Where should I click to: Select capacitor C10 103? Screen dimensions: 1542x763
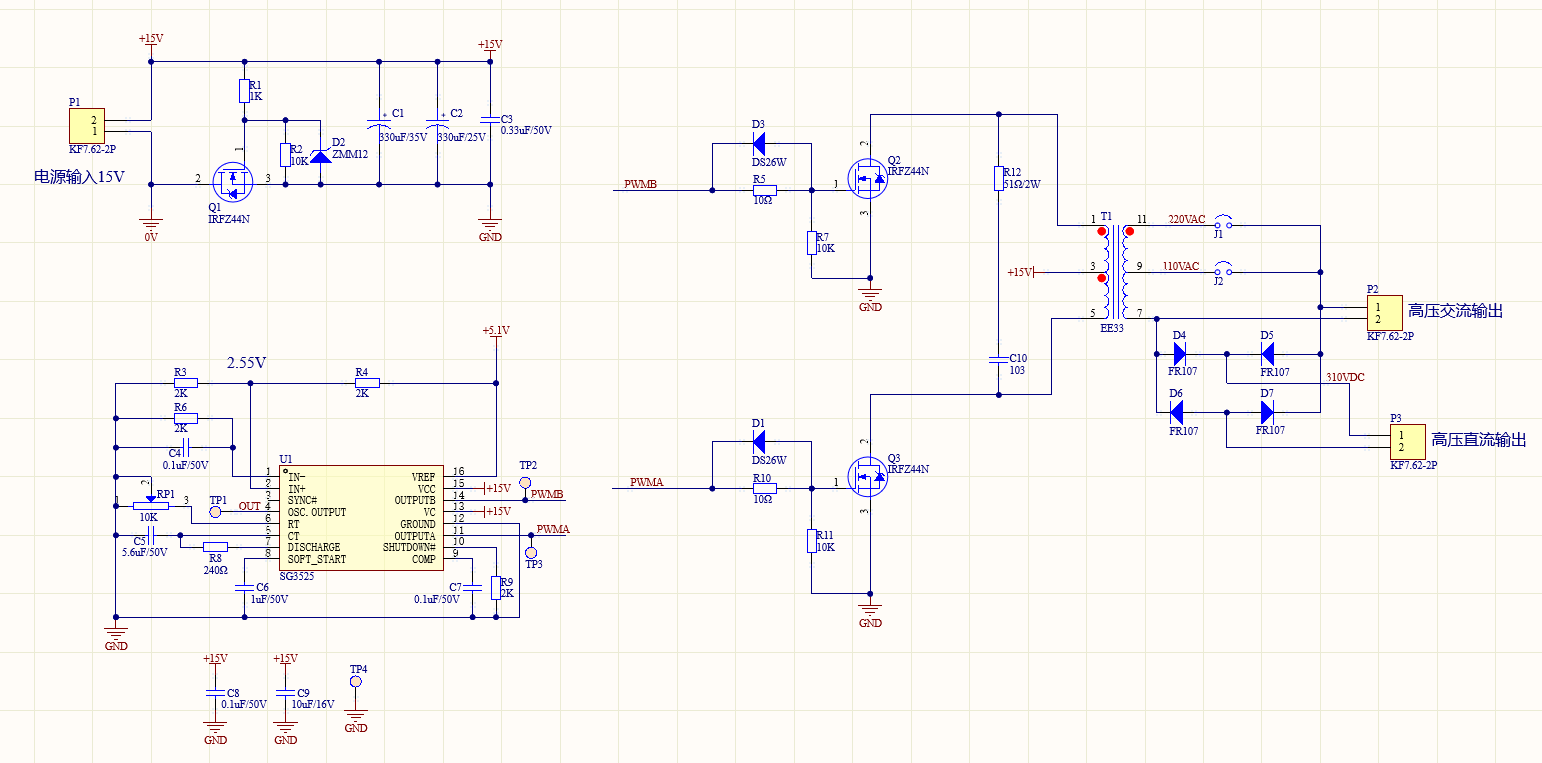pos(997,358)
